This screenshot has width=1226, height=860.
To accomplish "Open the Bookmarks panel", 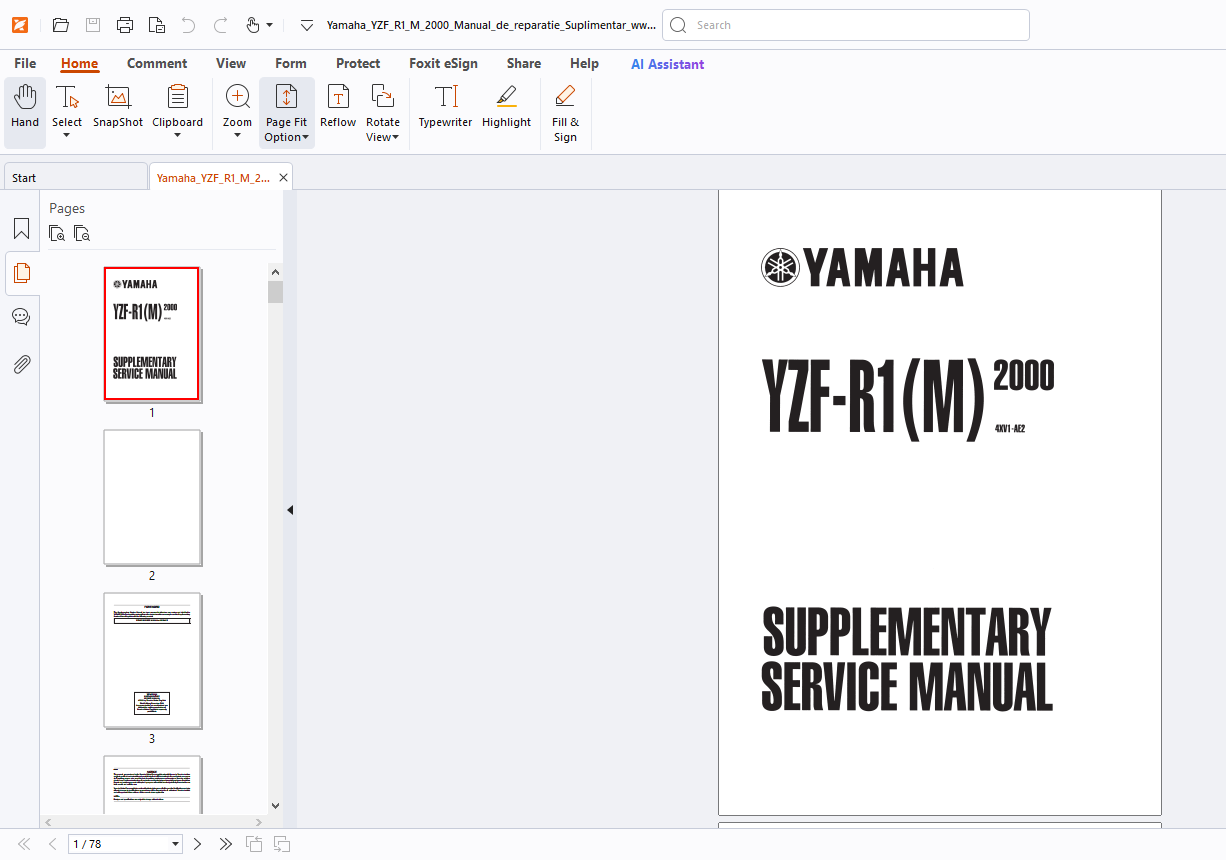I will [21, 229].
